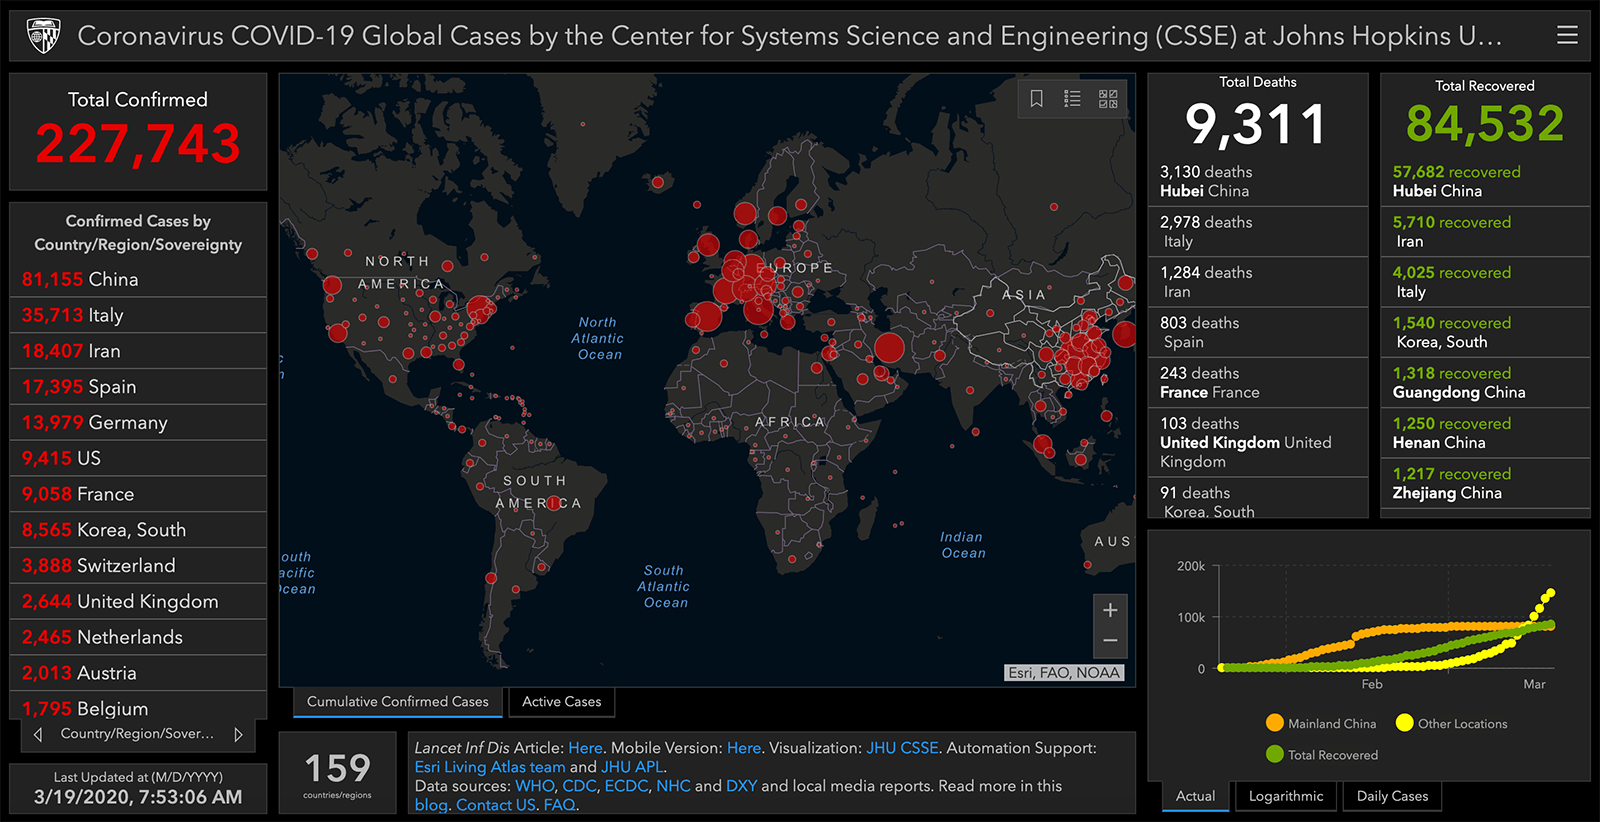
Task: Select France in confirmed cases list
Action: (x=138, y=494)
